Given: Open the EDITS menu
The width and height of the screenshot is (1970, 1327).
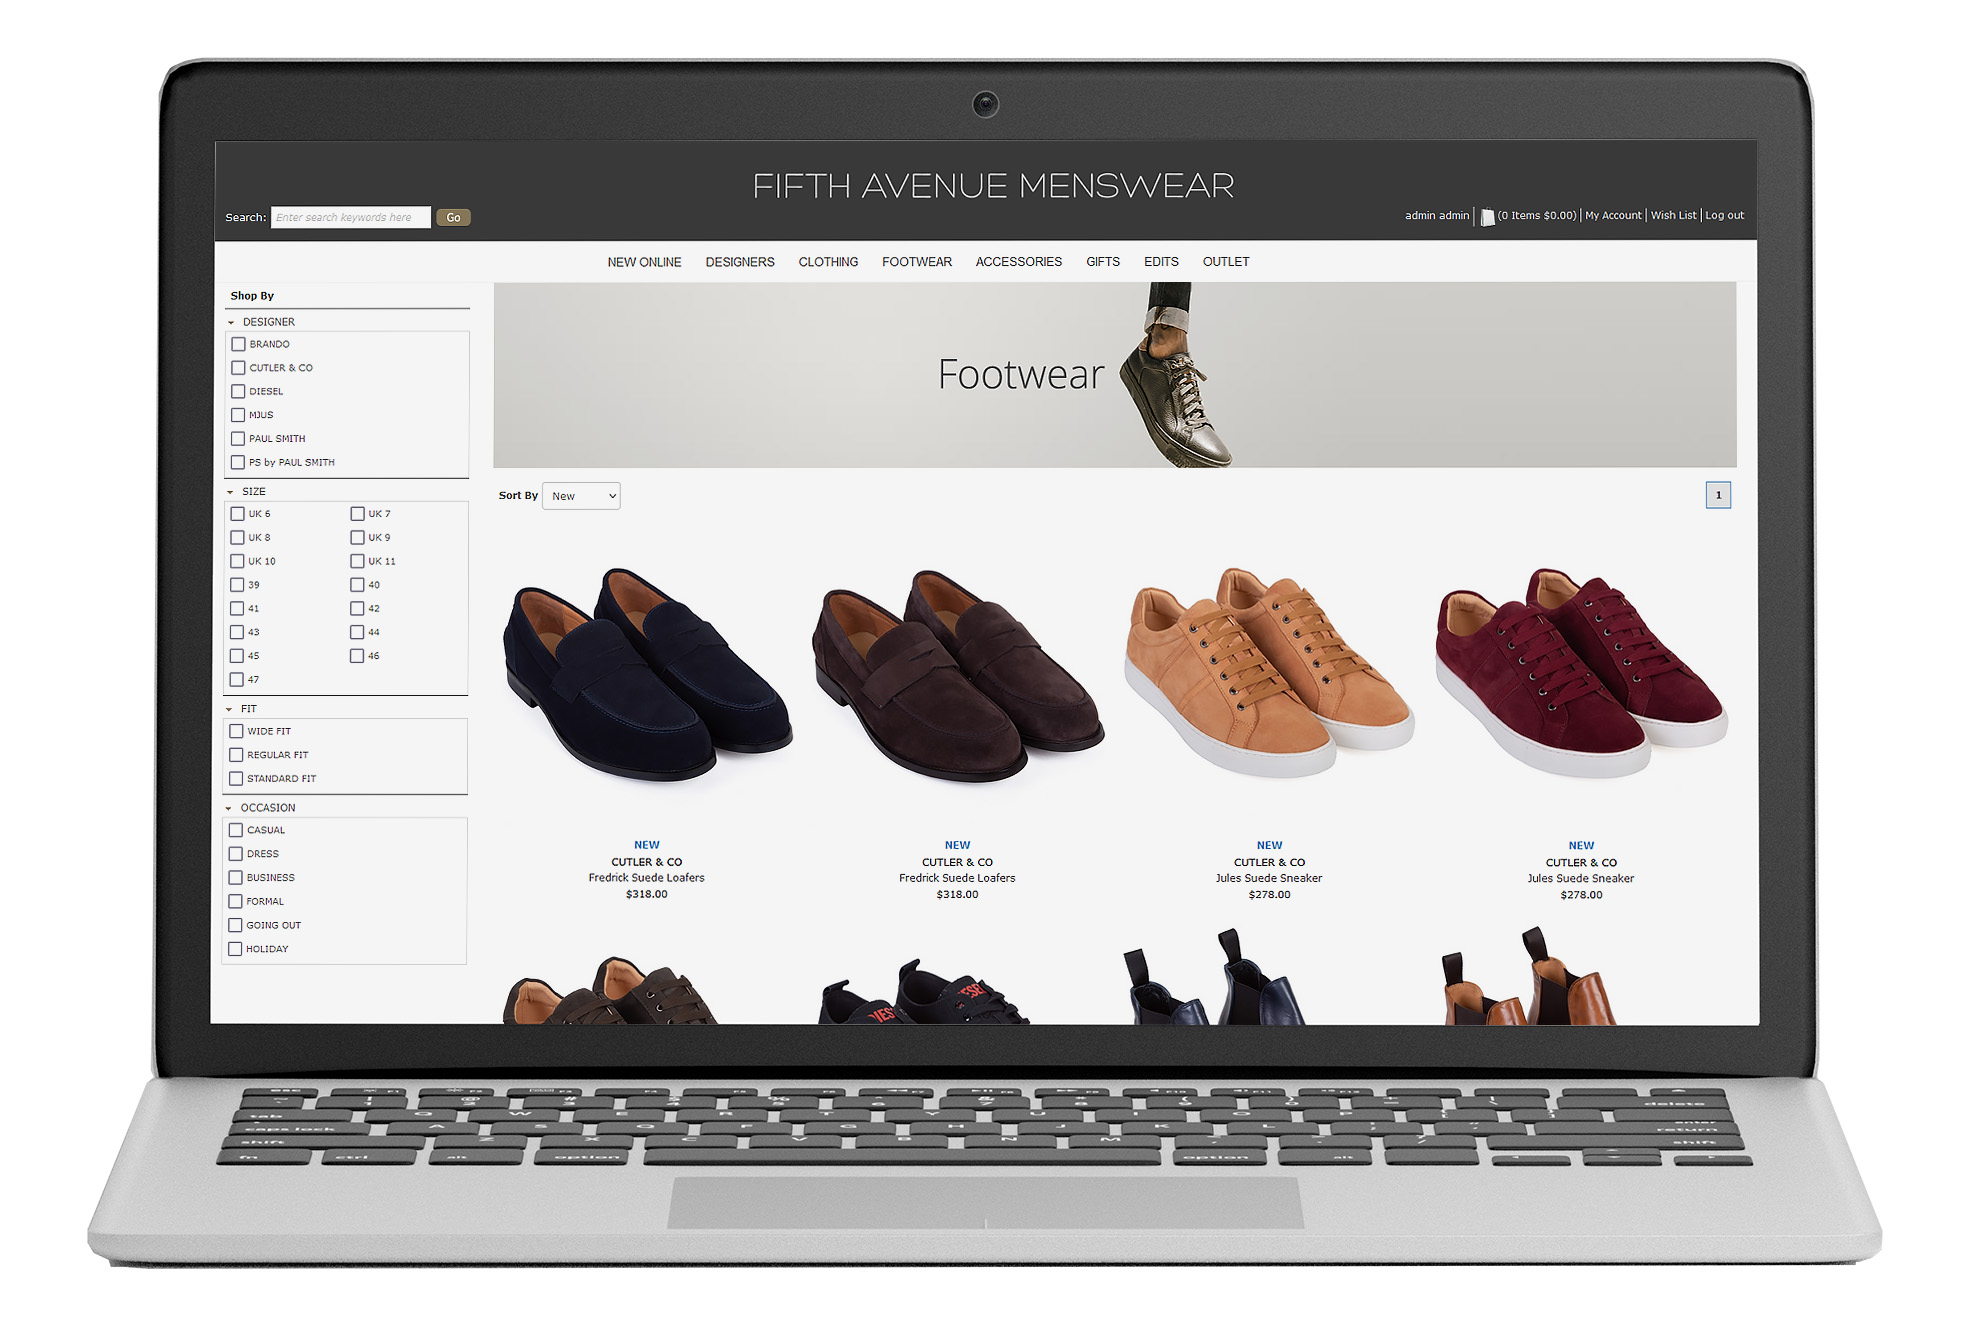Looking at the screenshot, I should click(1161, 262).
